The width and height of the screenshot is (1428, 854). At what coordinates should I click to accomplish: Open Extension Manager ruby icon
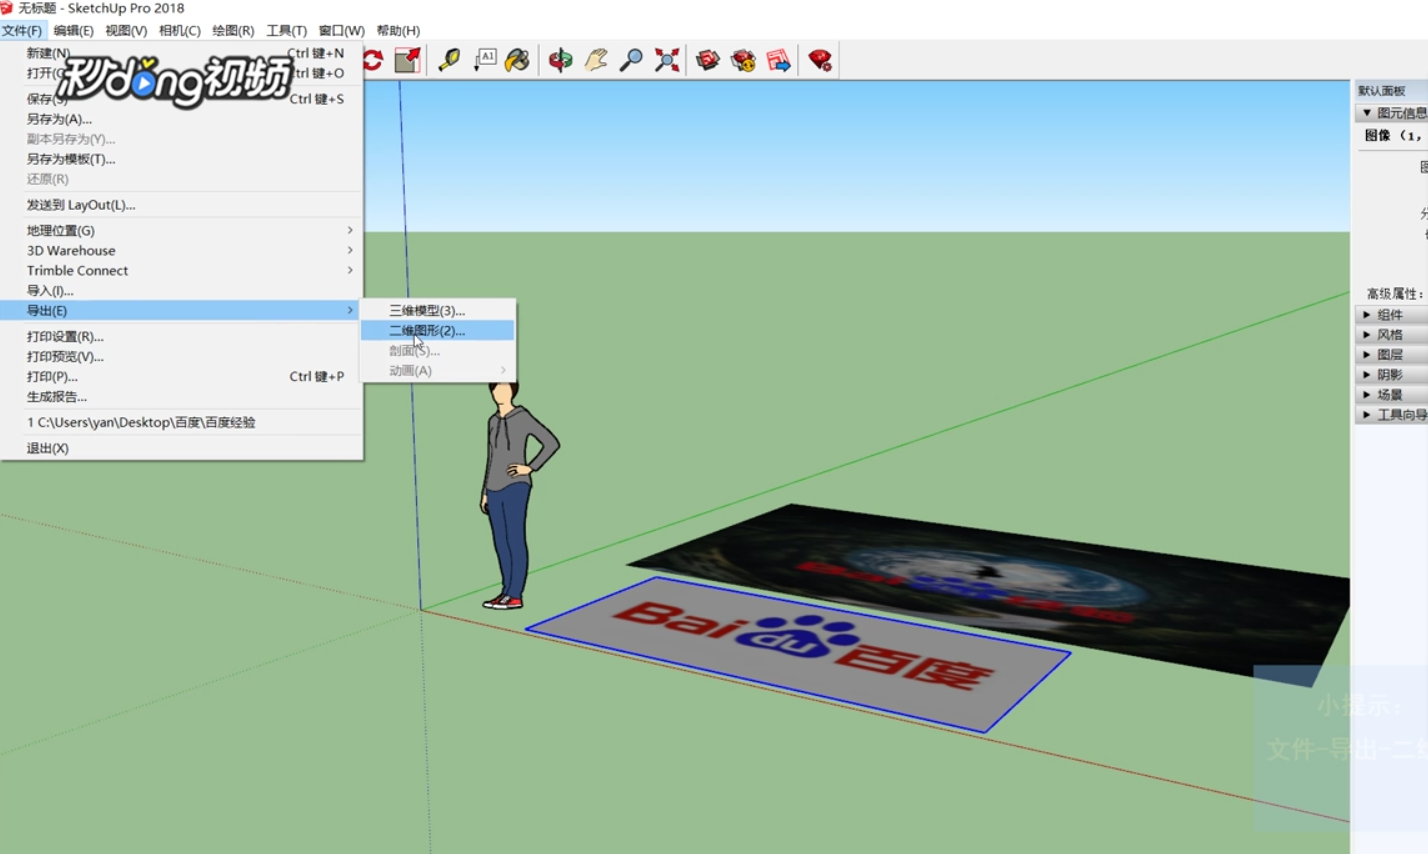tap(820, 60)
